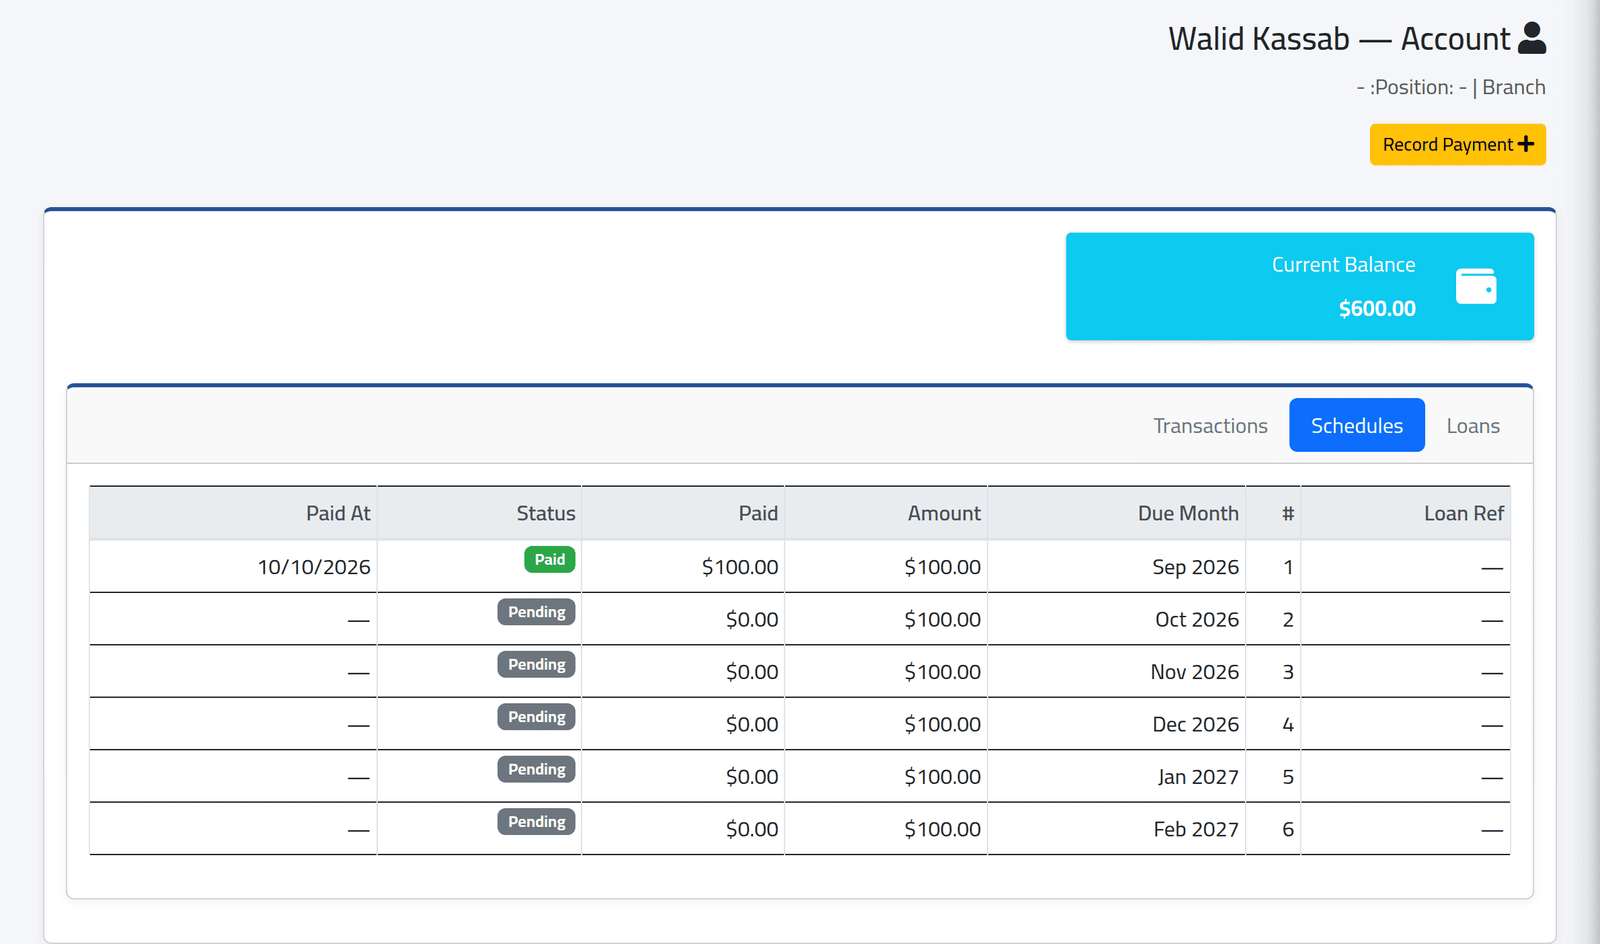This screenshot has width=1600, height=944.
Task: Click the Paid At column header
Action: tap(338, 513)
